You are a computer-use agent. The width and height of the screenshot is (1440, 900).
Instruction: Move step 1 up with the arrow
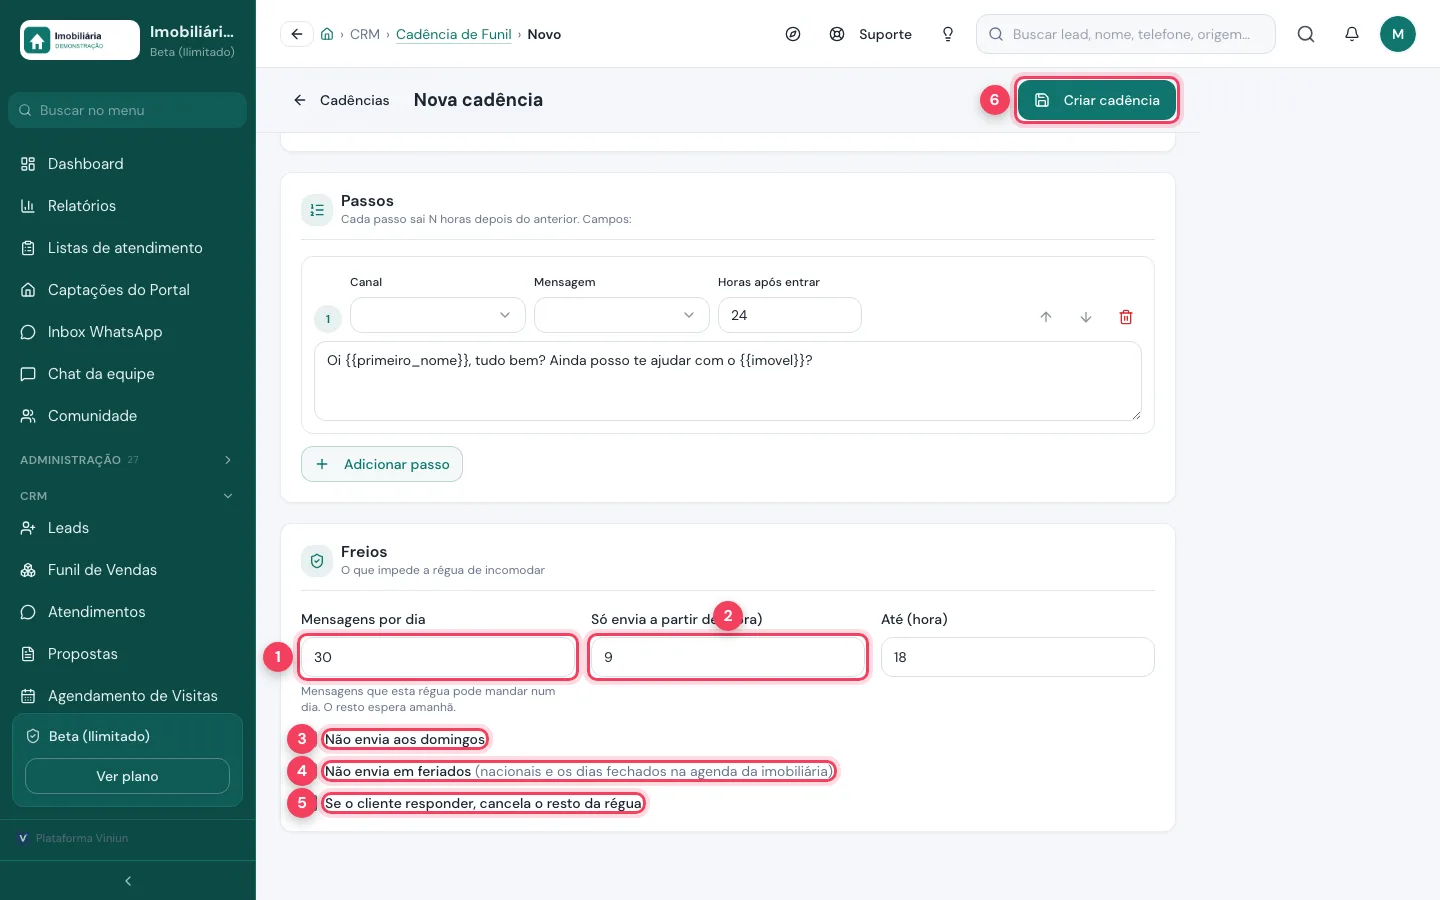click(x=1046, y=317)
